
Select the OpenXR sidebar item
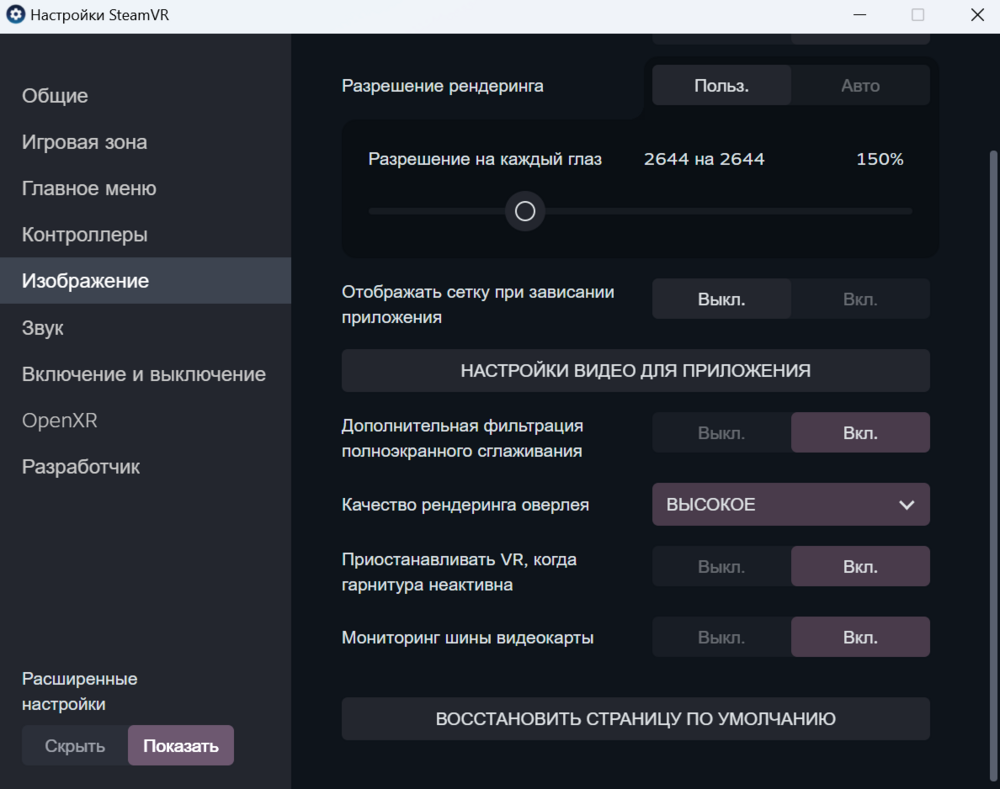coord(60,421)
